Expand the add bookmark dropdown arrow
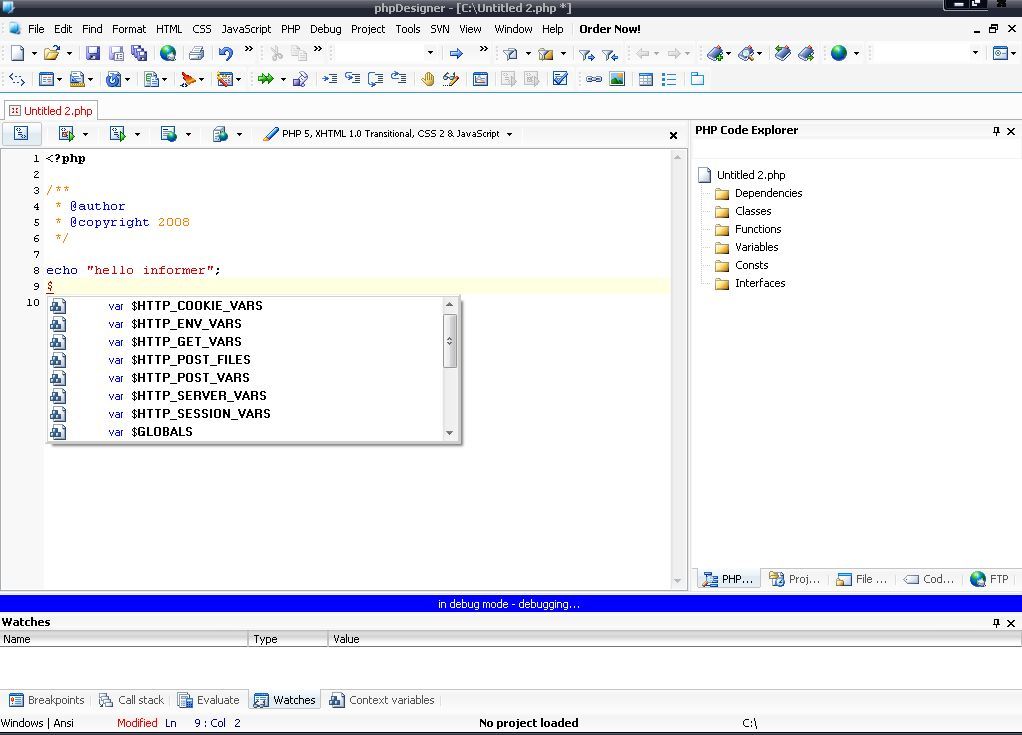 [x=728, y=53]
